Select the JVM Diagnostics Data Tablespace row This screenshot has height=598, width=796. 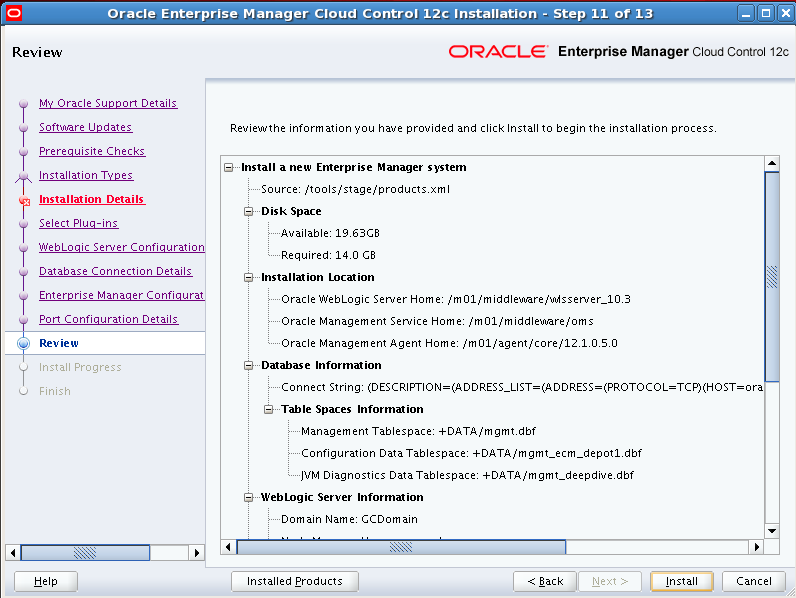[x=467, y=475]
